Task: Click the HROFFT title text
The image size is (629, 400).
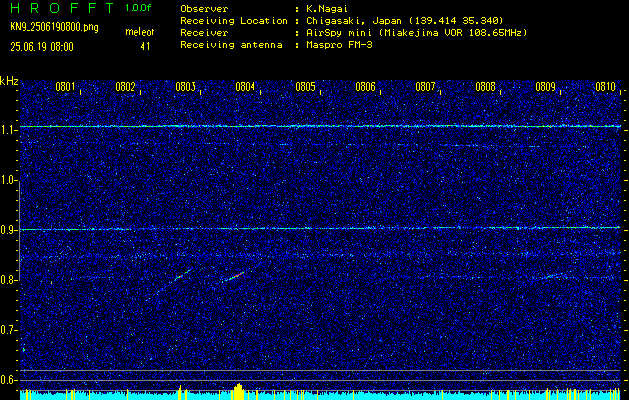Action: pyautogui.click(x=62, y=8)
